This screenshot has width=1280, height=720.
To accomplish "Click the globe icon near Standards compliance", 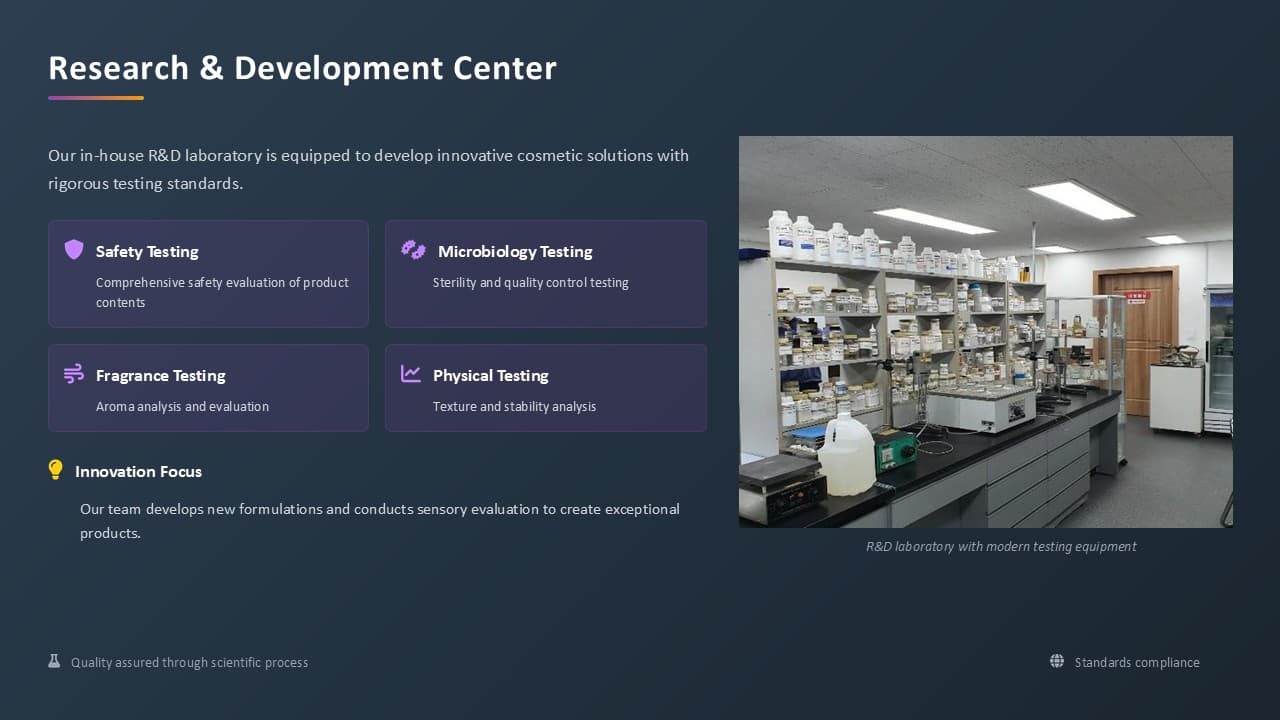I will click(1057, 661).
